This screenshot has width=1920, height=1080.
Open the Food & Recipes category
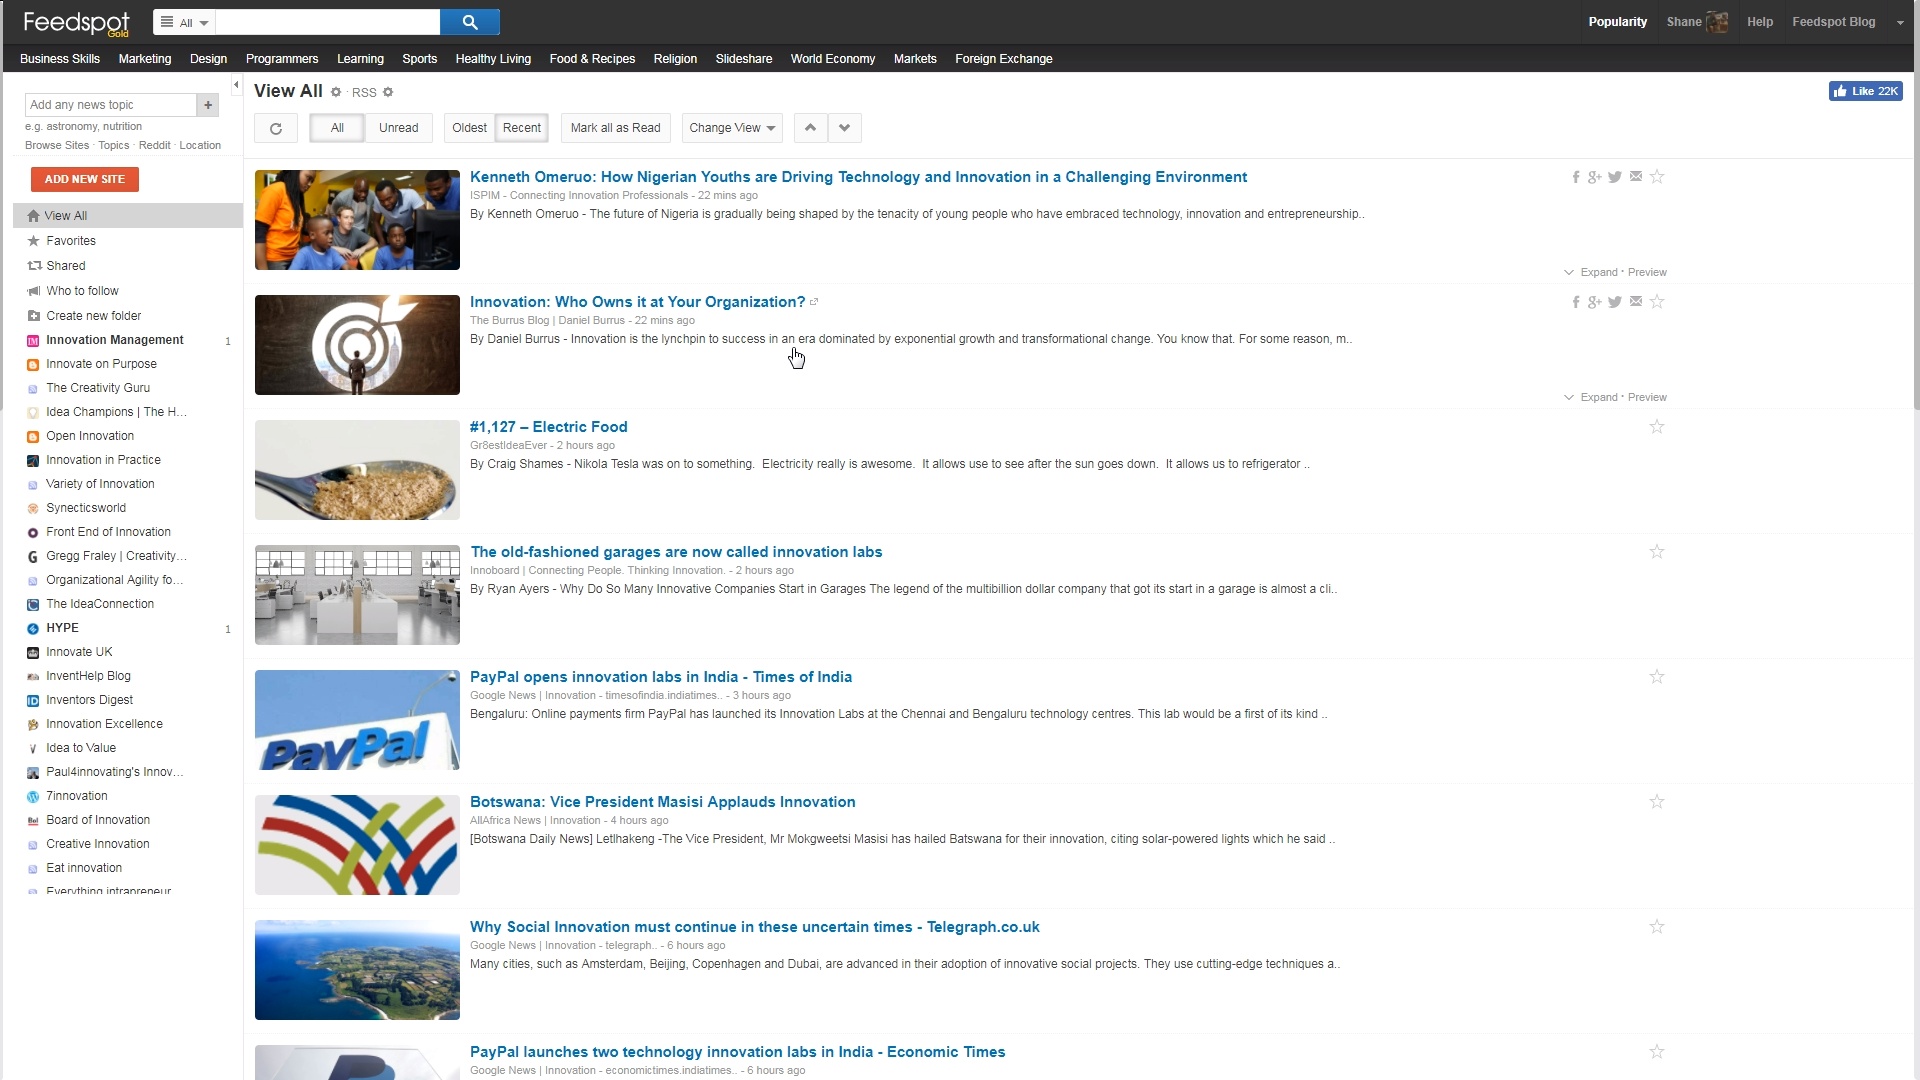pyautogui.click(x=592, y=59)
